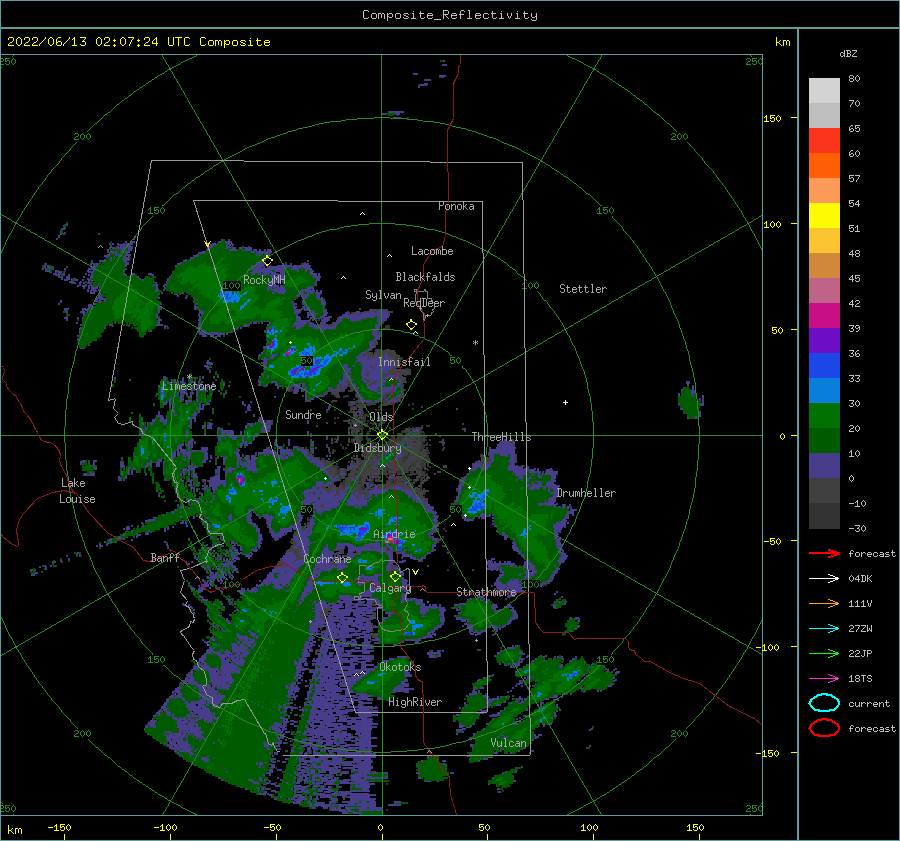Click the blue 33 dBZ color swatch
The width and height of the screenshot is (900, 841).
click(x=824, y=365)
